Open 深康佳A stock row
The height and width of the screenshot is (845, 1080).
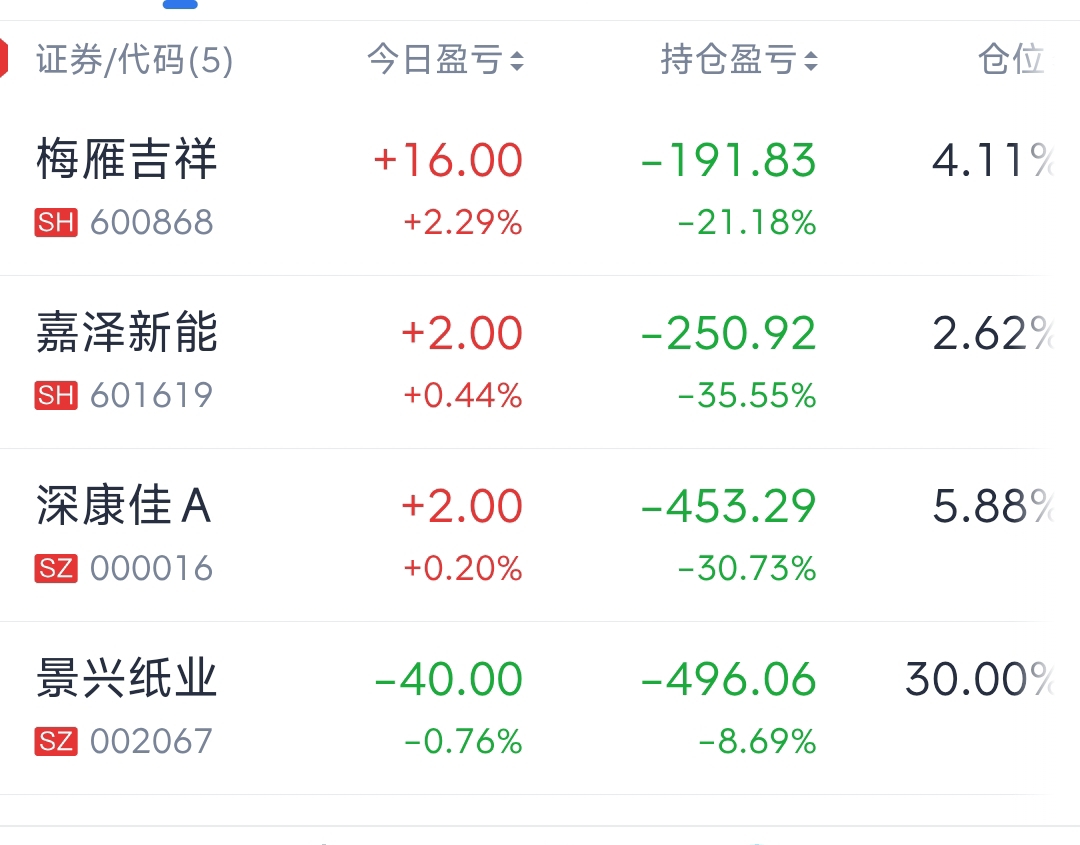pyautogui.click(x=123, y=506)
